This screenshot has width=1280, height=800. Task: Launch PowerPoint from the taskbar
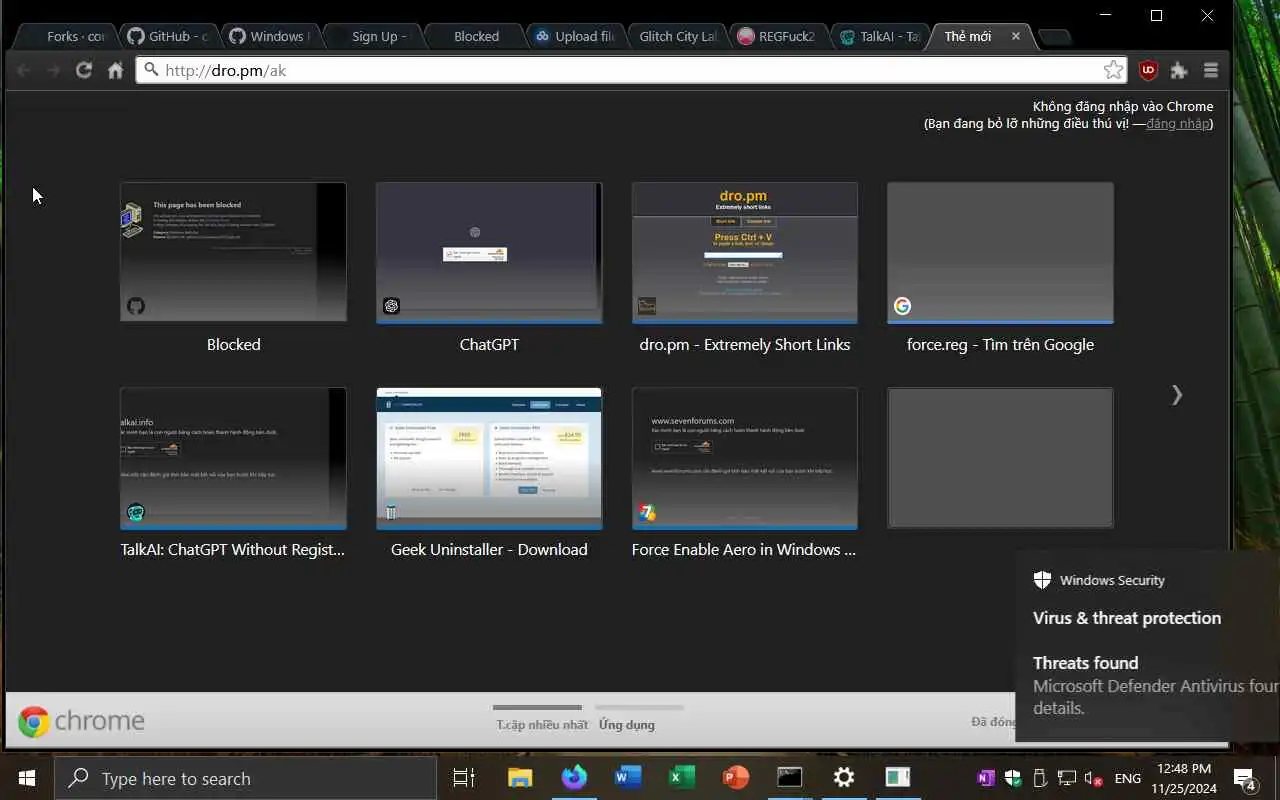tap(736, 778)
